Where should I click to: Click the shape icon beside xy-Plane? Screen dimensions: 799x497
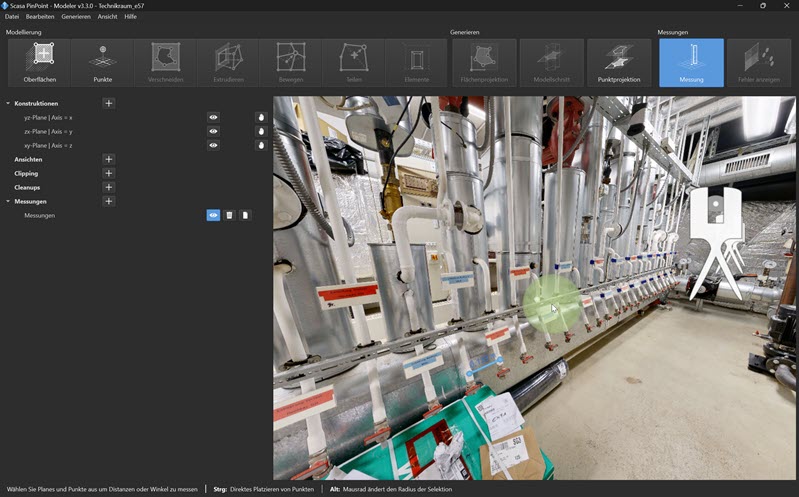(261, 145)
